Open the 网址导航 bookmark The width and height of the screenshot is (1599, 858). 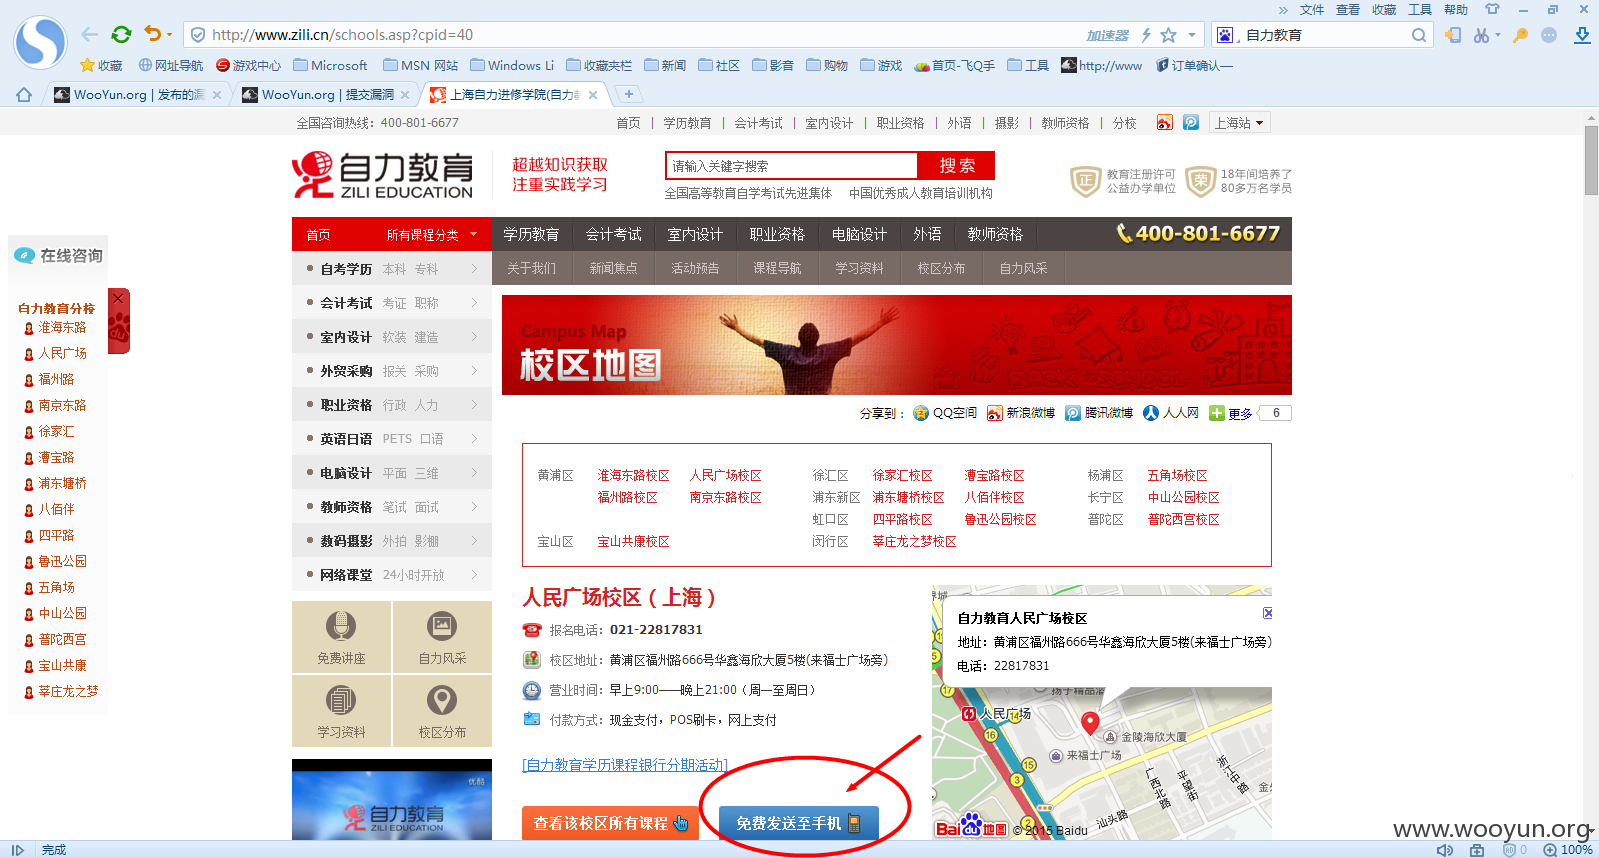170,65
